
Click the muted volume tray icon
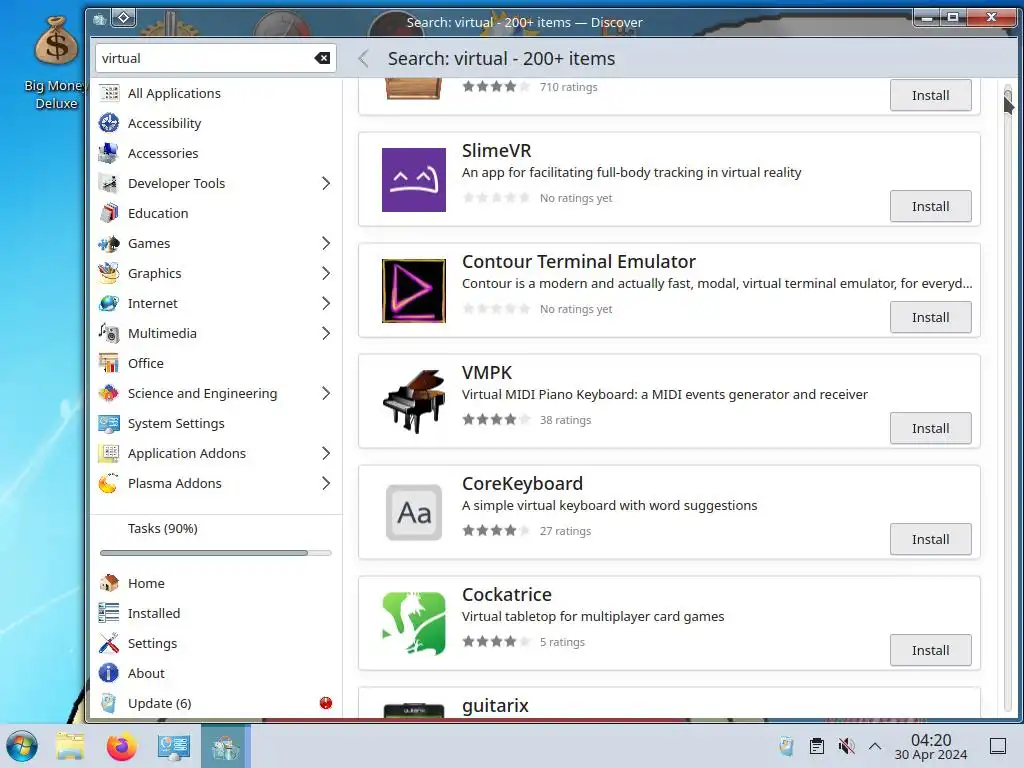846,746
